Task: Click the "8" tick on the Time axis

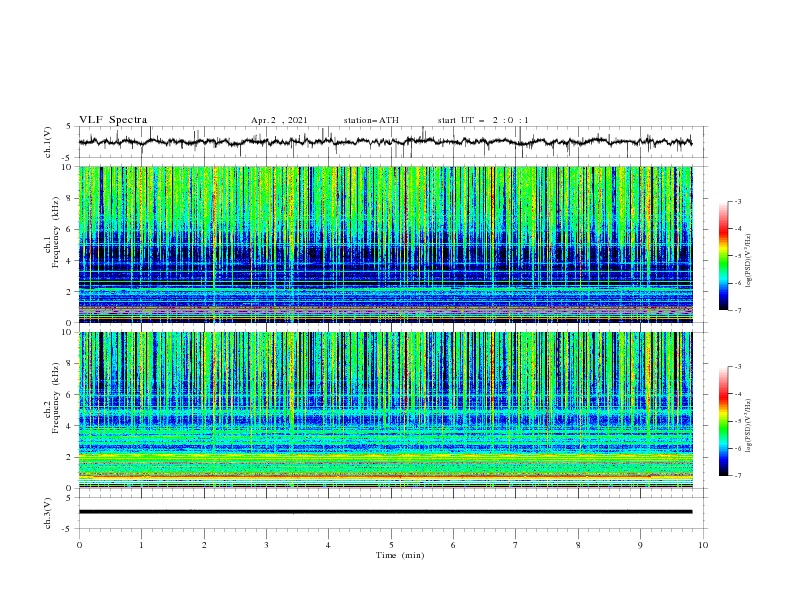Action: tap(578, 545)
